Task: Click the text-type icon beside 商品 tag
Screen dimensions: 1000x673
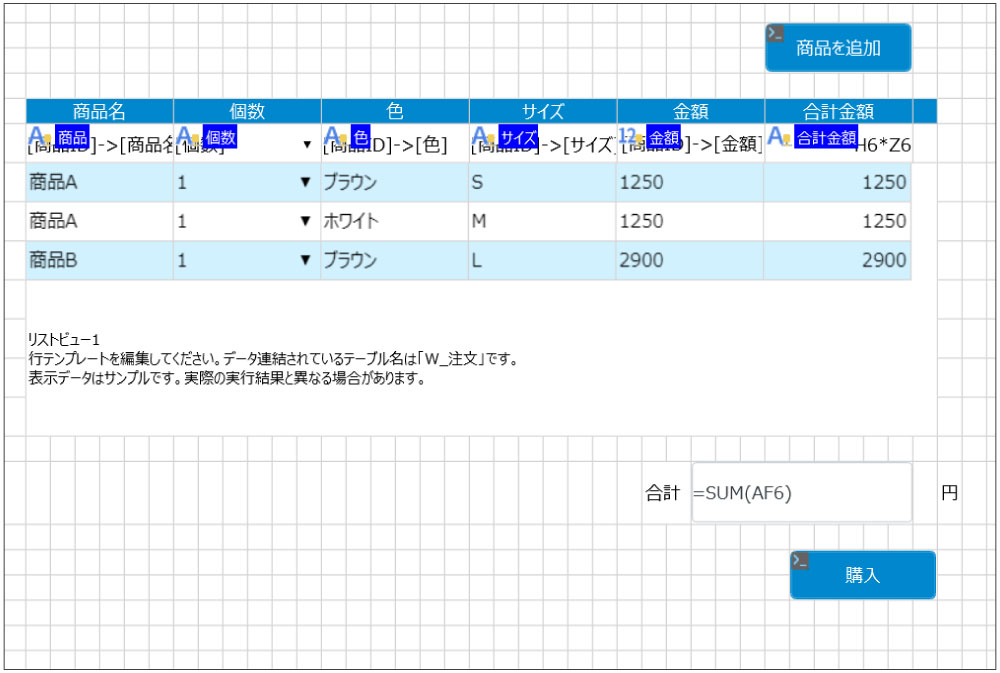Action: coord(39,136)
